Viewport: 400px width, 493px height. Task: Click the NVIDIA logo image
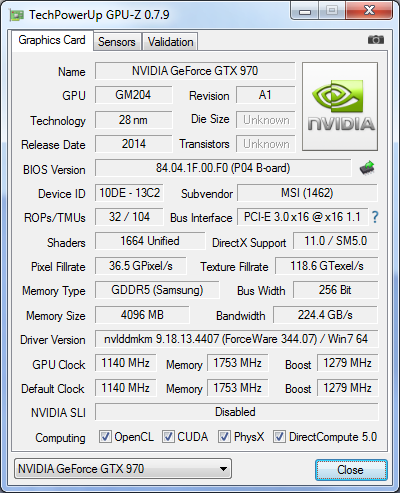click(x=340, y=106)
